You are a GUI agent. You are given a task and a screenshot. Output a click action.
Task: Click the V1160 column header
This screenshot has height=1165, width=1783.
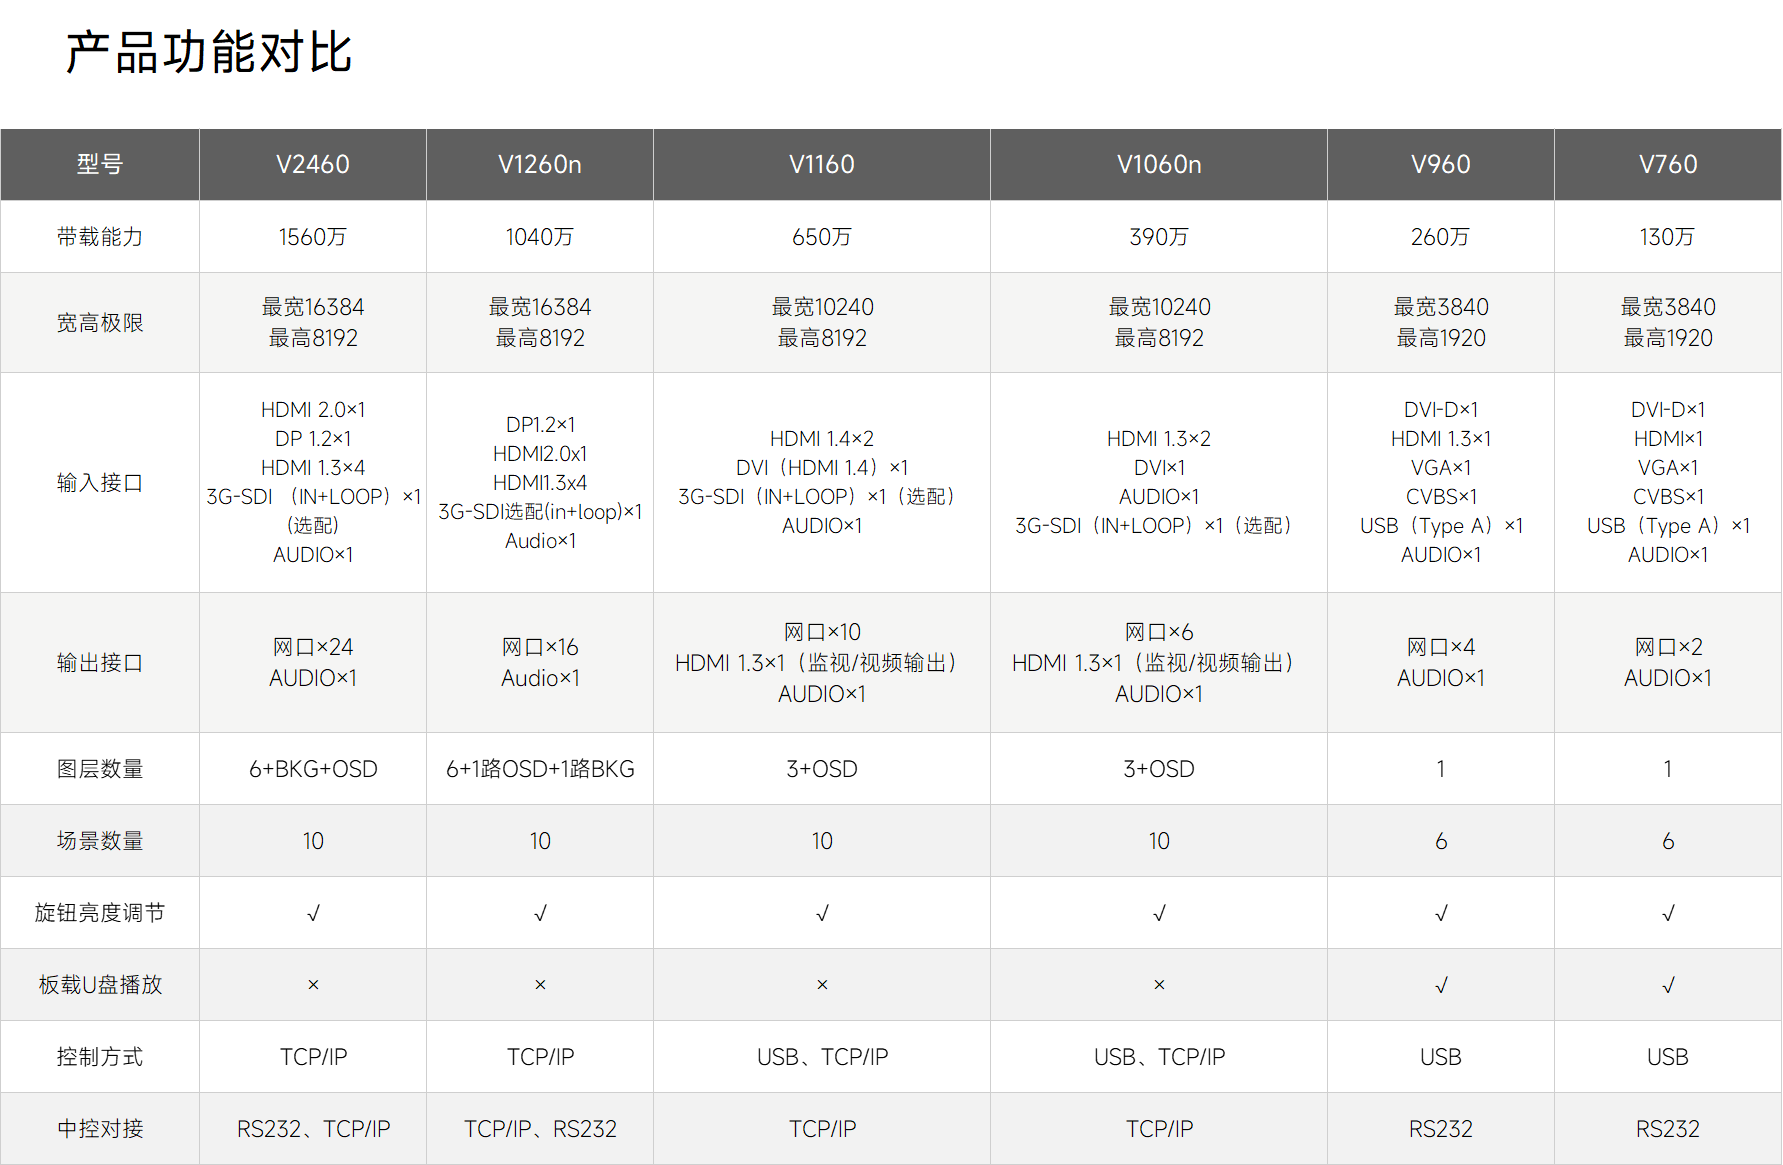pyautogui.click(x=821, y=165)
